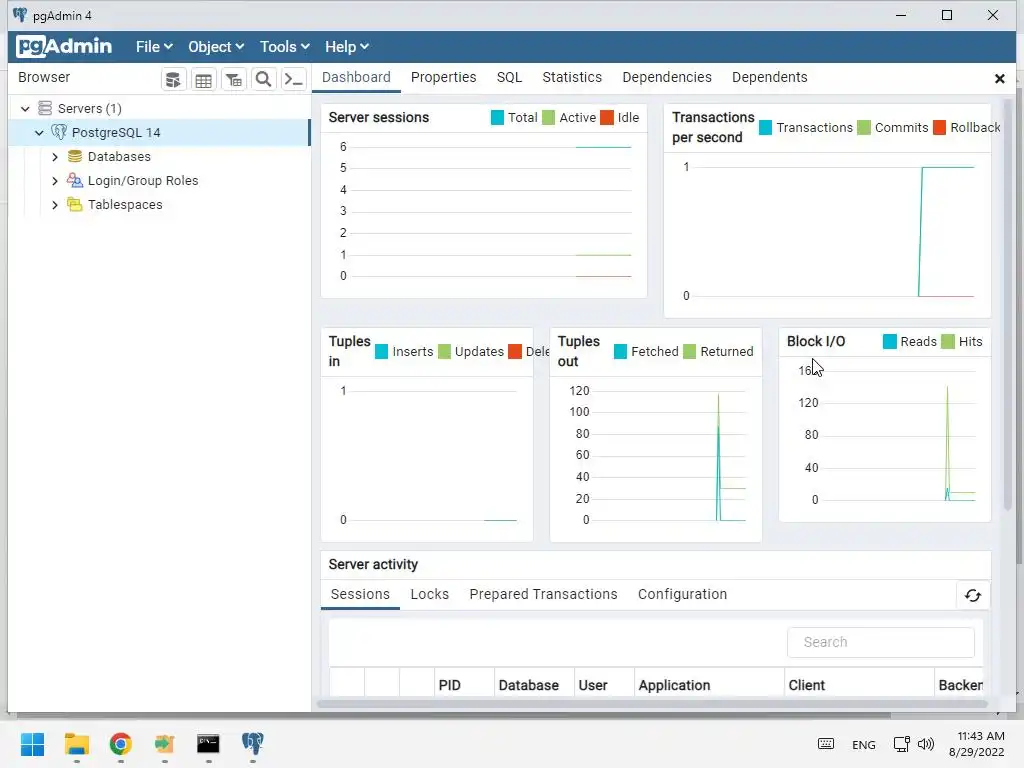This screenshot has height=768, width=1024.
Task: Switch to the Properties tab
Action: click(x=443, y=77)
